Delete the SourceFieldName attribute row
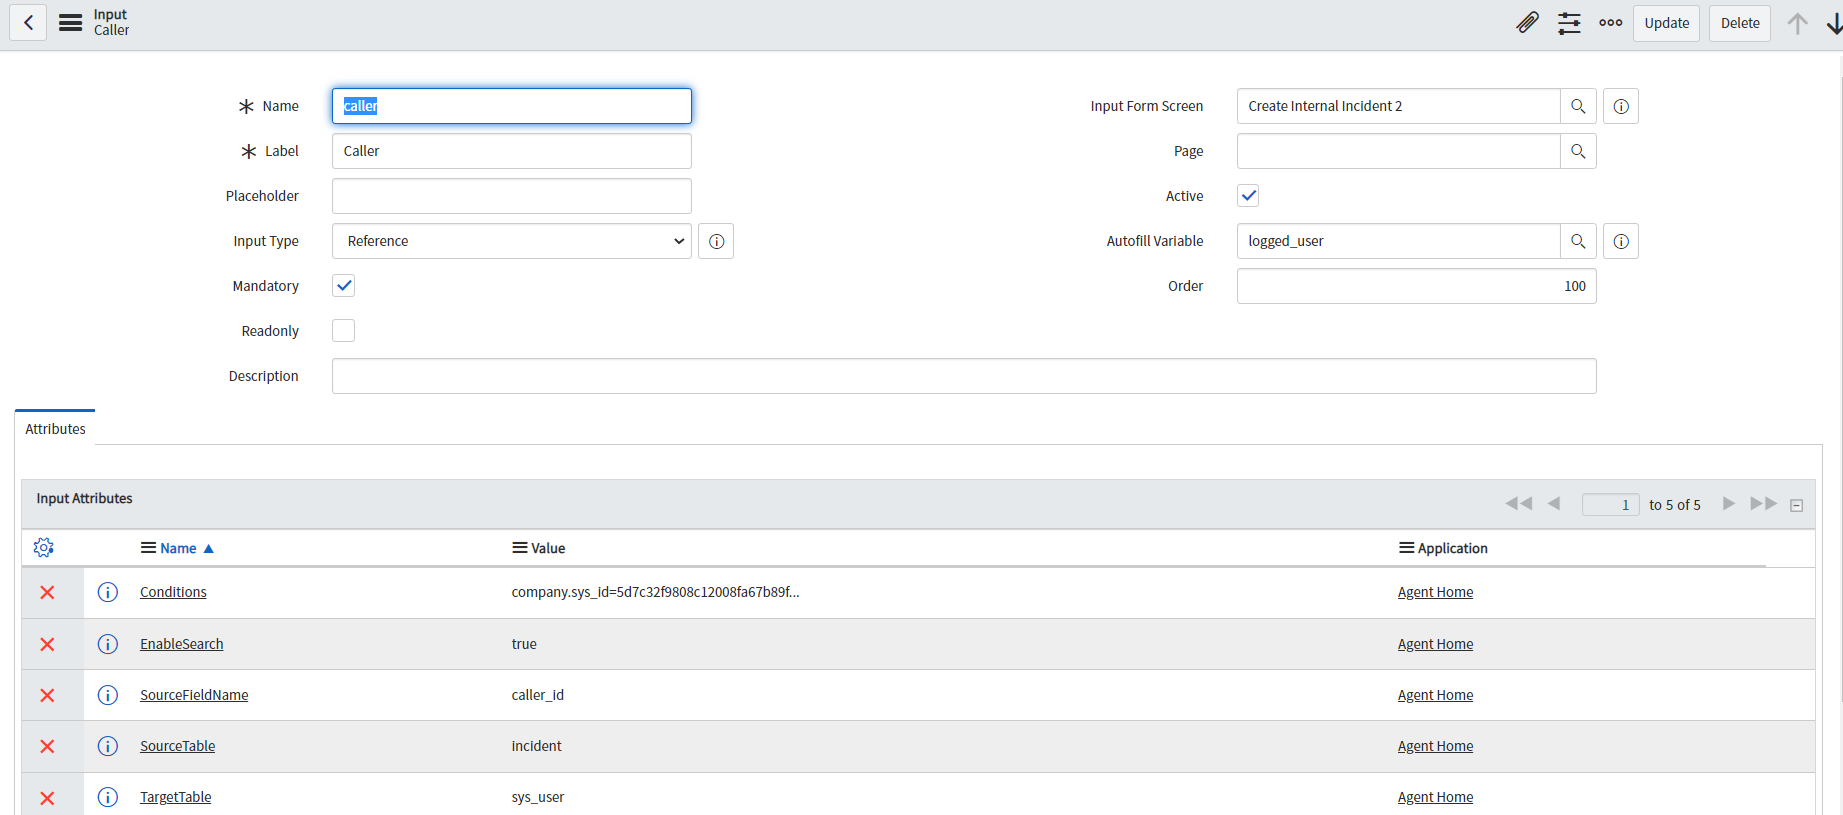Screen dimensions: 1843x815 (47, 695)
